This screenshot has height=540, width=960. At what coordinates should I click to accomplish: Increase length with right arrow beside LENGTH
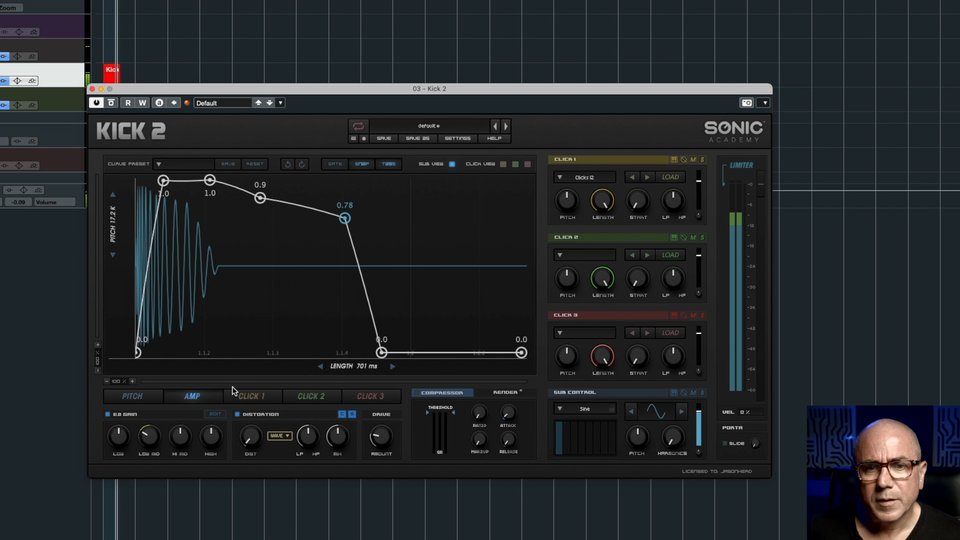pyautogui.click(x=392, y=366)
